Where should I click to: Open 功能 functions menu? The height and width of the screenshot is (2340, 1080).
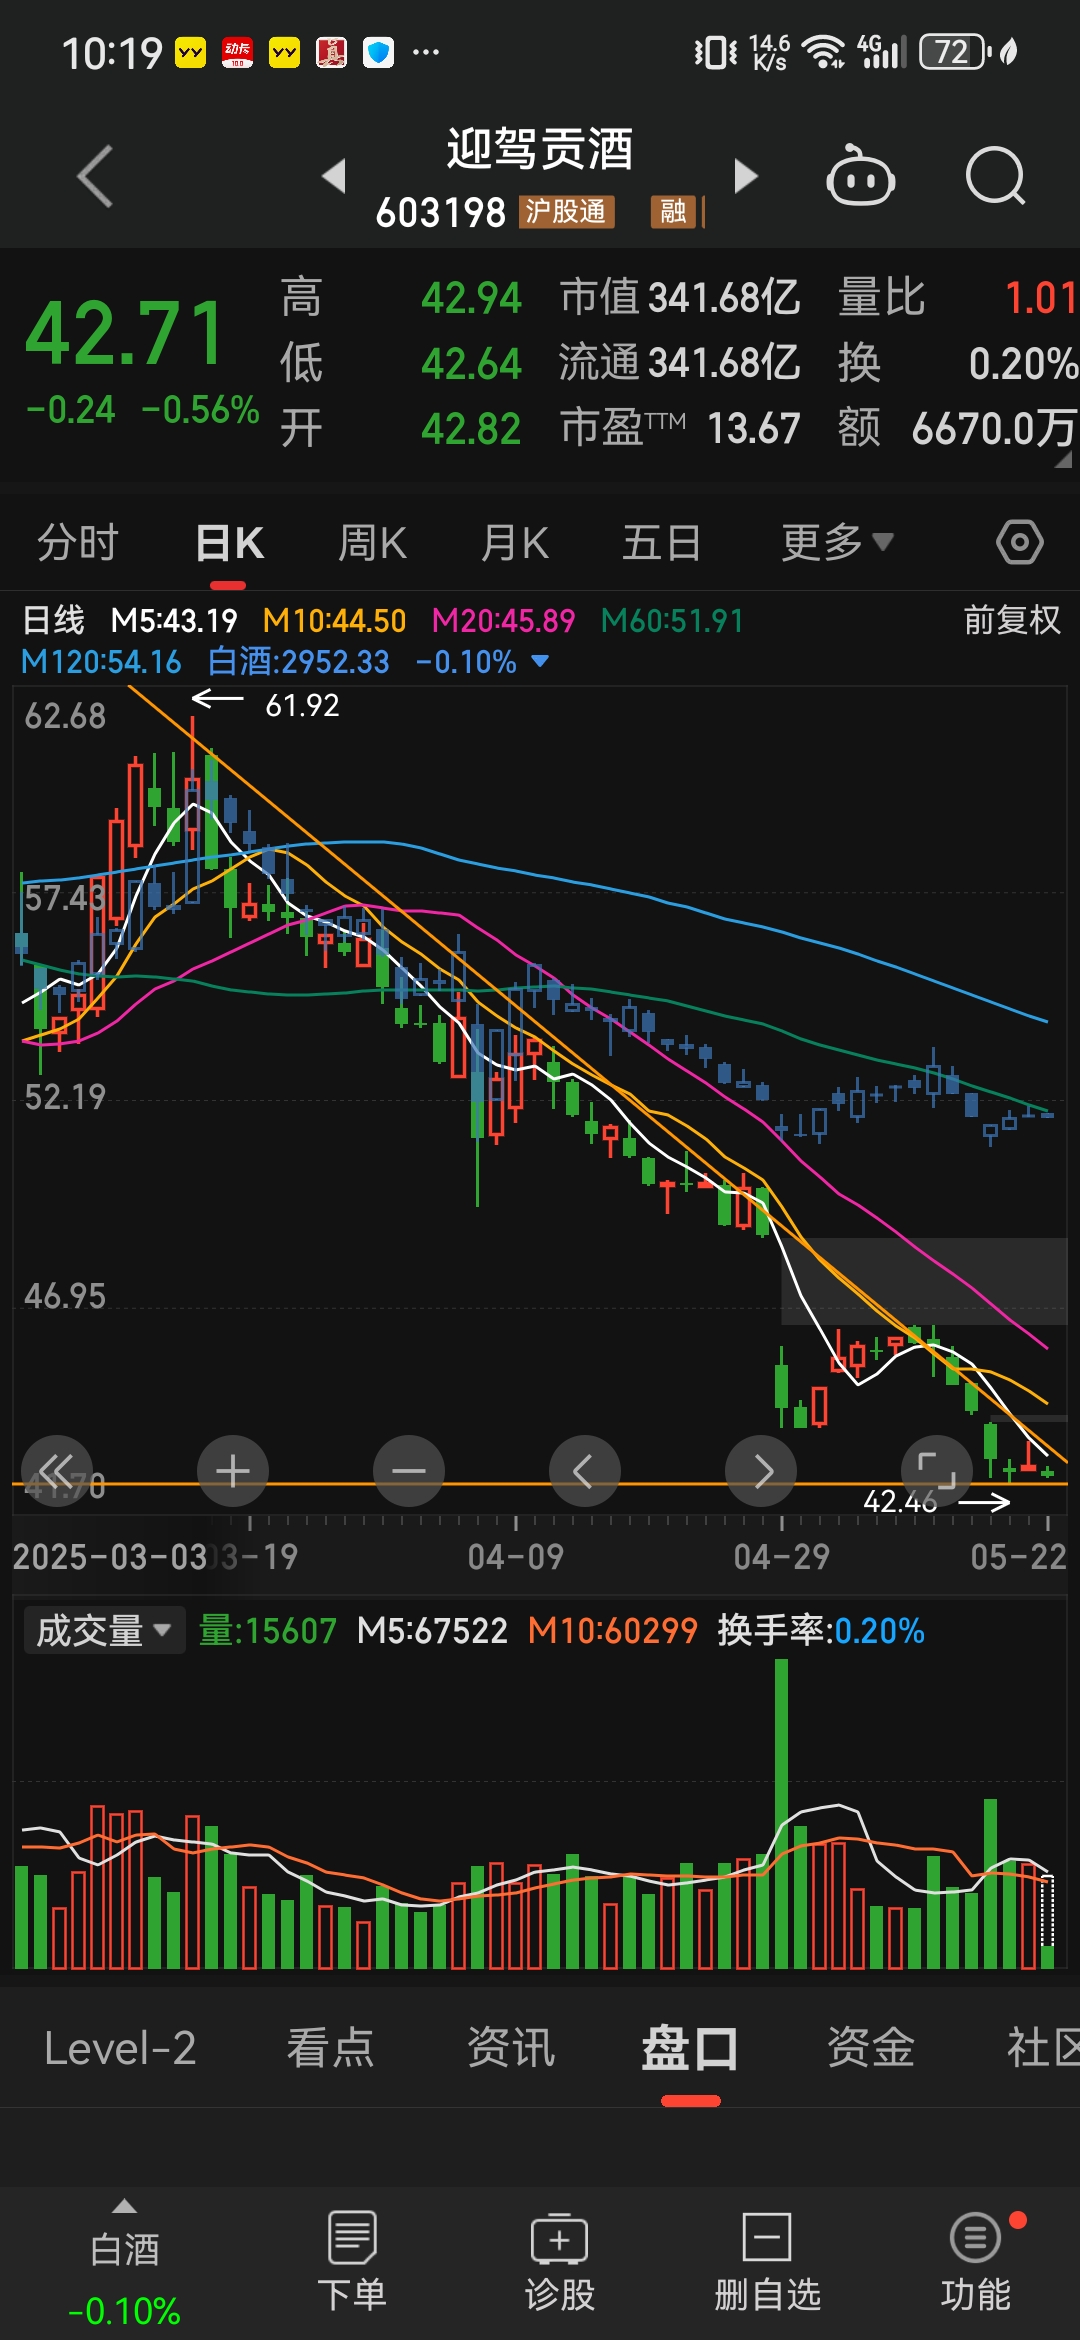pos(975,2262)
